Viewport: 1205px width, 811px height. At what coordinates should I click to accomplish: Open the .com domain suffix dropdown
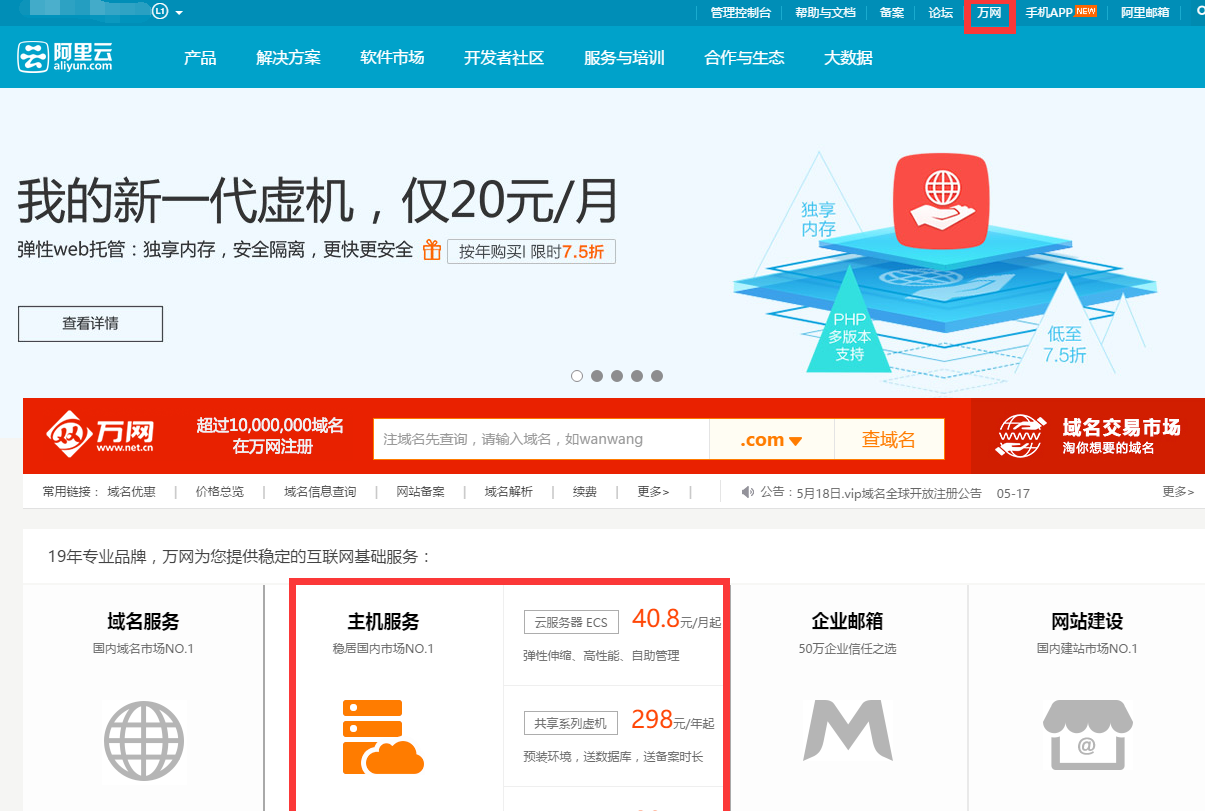pyautogui.click(x=771, y=440)
